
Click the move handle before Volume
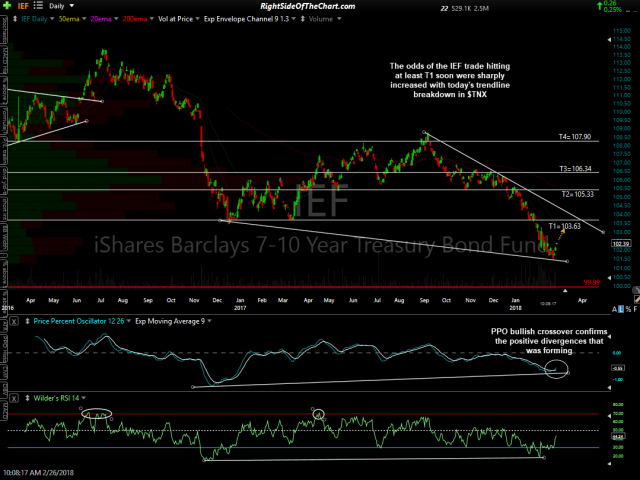click(303, 19)
